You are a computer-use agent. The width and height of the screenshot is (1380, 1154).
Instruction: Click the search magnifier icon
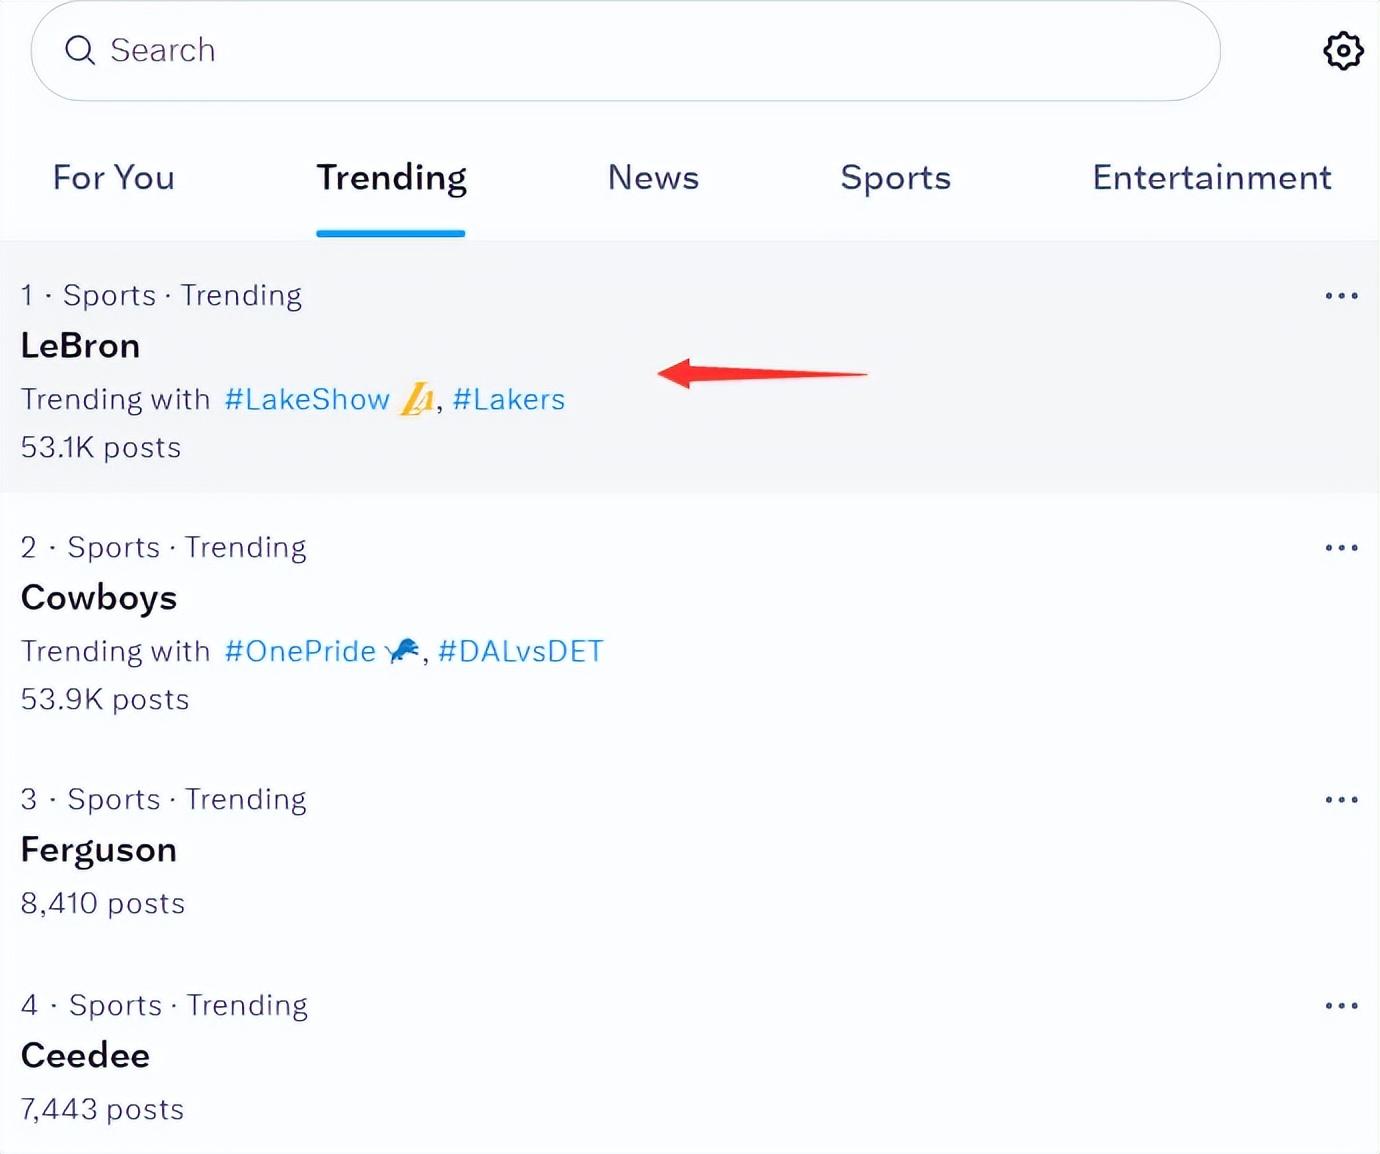point(80,50)
